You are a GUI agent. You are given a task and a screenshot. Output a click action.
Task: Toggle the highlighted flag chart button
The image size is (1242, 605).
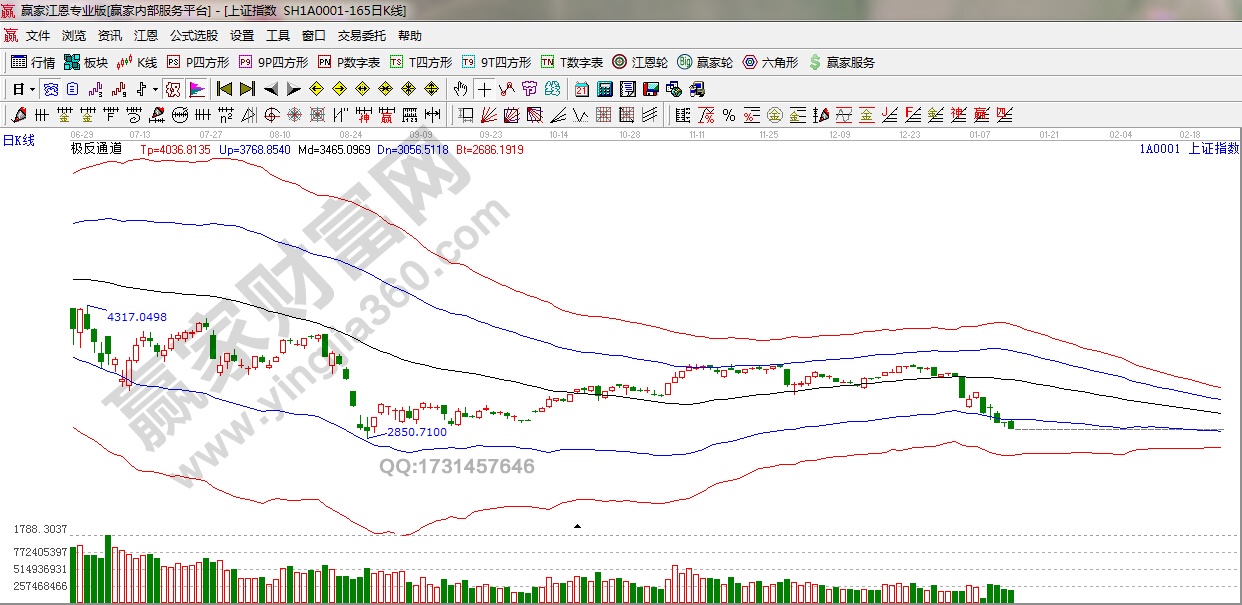(x=196, y=89)
